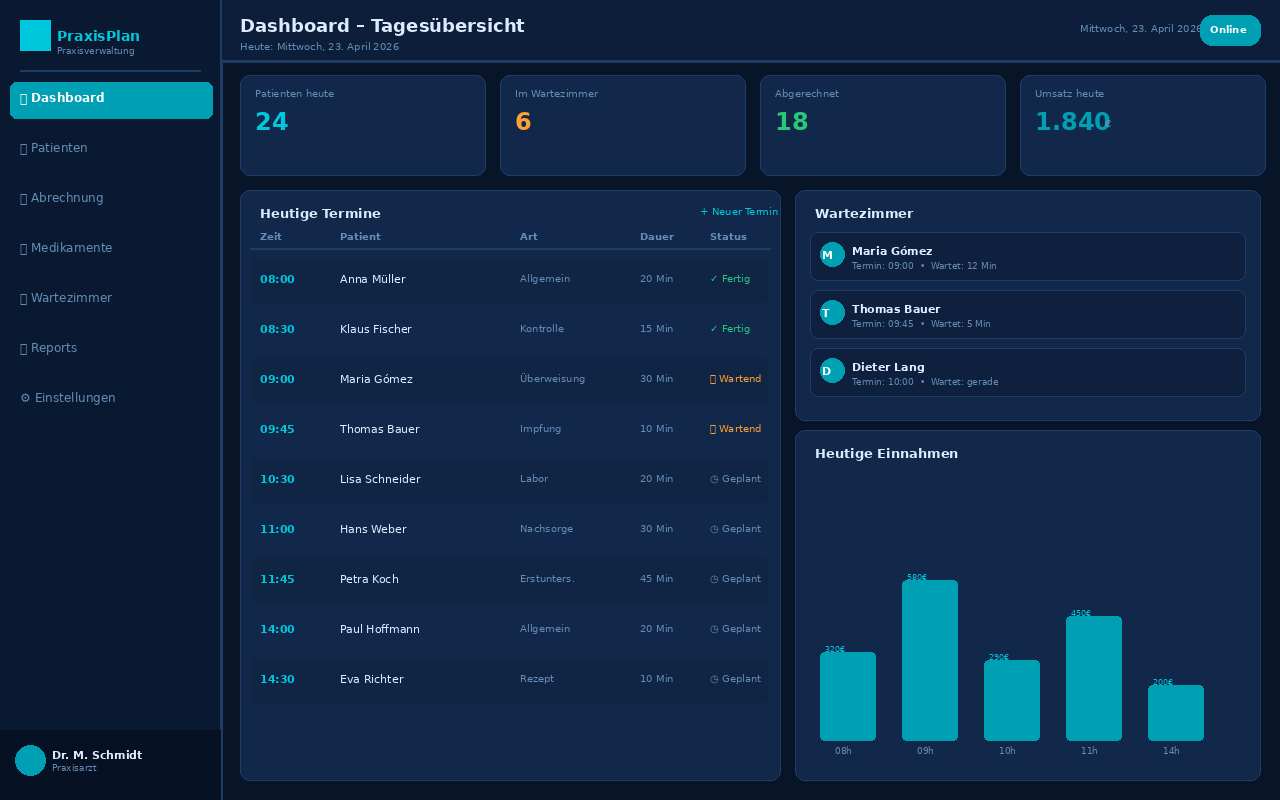Click the Im Wartezimmer stat card
The width and height of the screenshot is (1280, 800).
coord(622,125)
